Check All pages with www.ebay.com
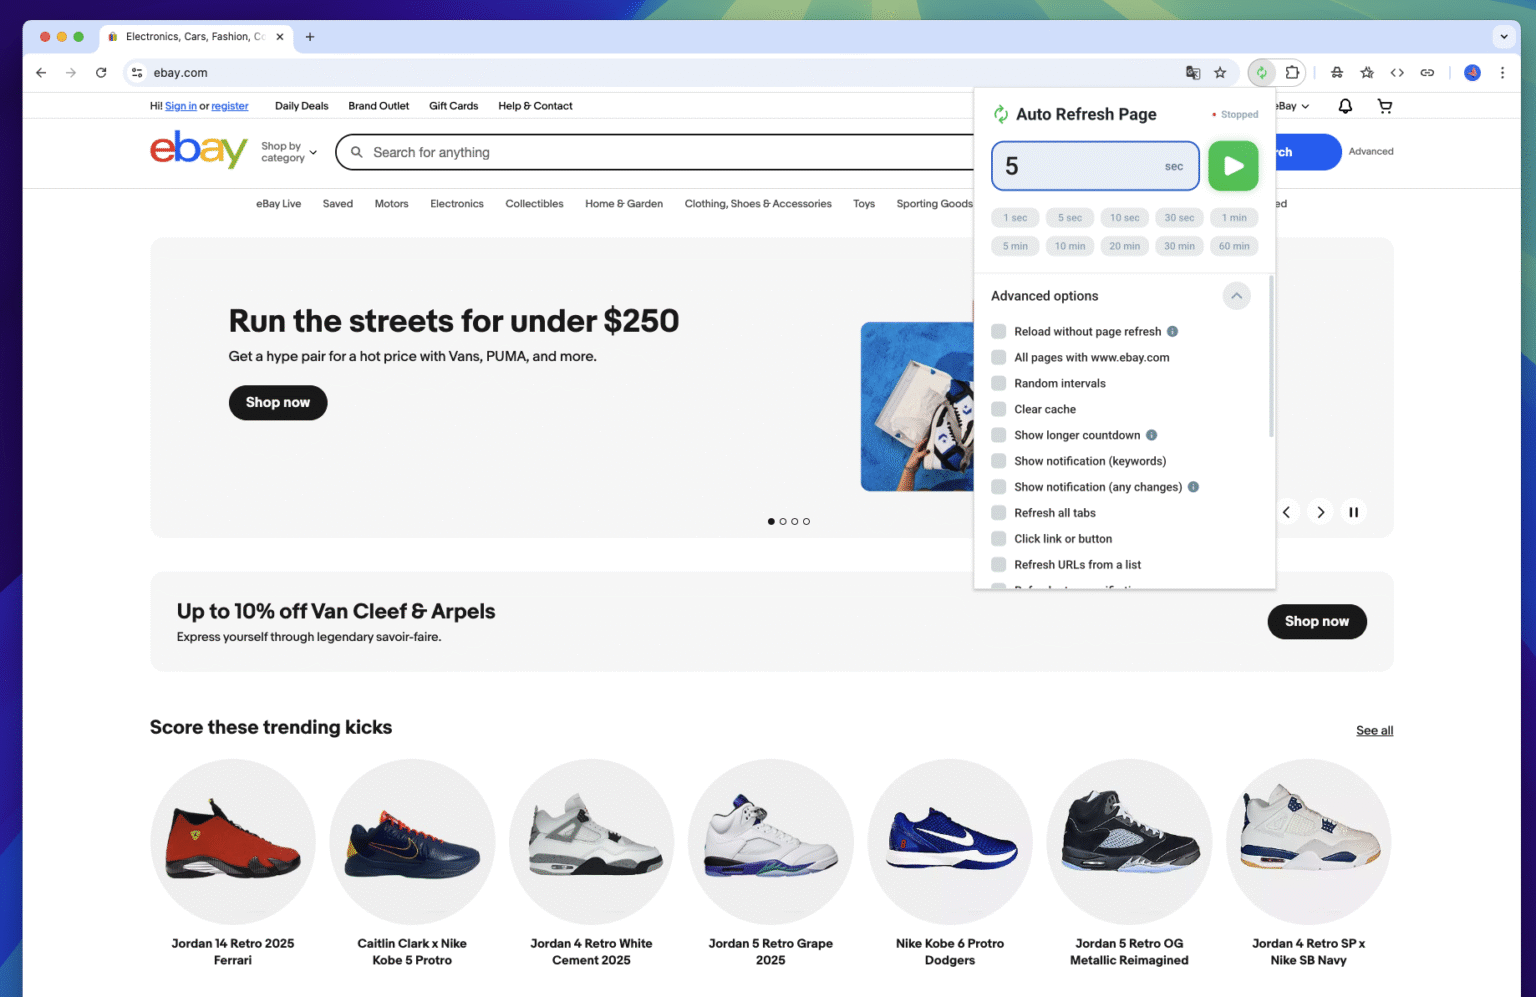This screenshot has height=997, width=1536. 998,357
